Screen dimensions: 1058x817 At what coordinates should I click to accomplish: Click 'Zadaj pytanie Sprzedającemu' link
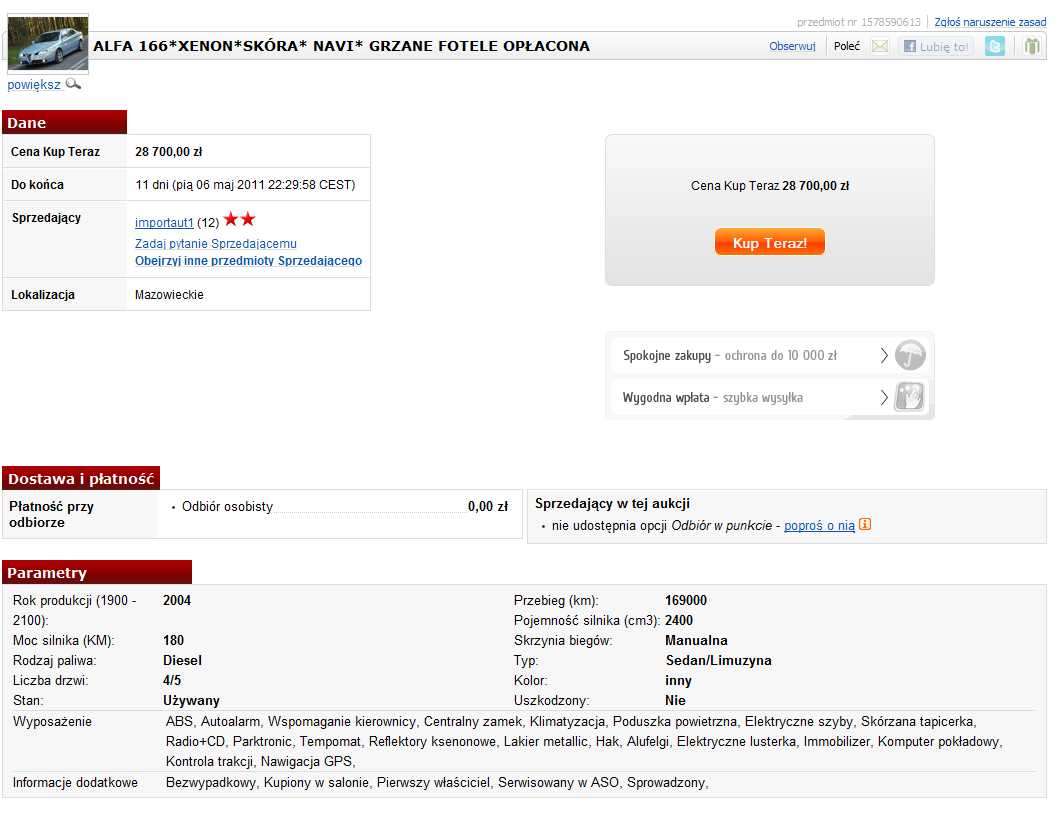[x=215, y=244]
